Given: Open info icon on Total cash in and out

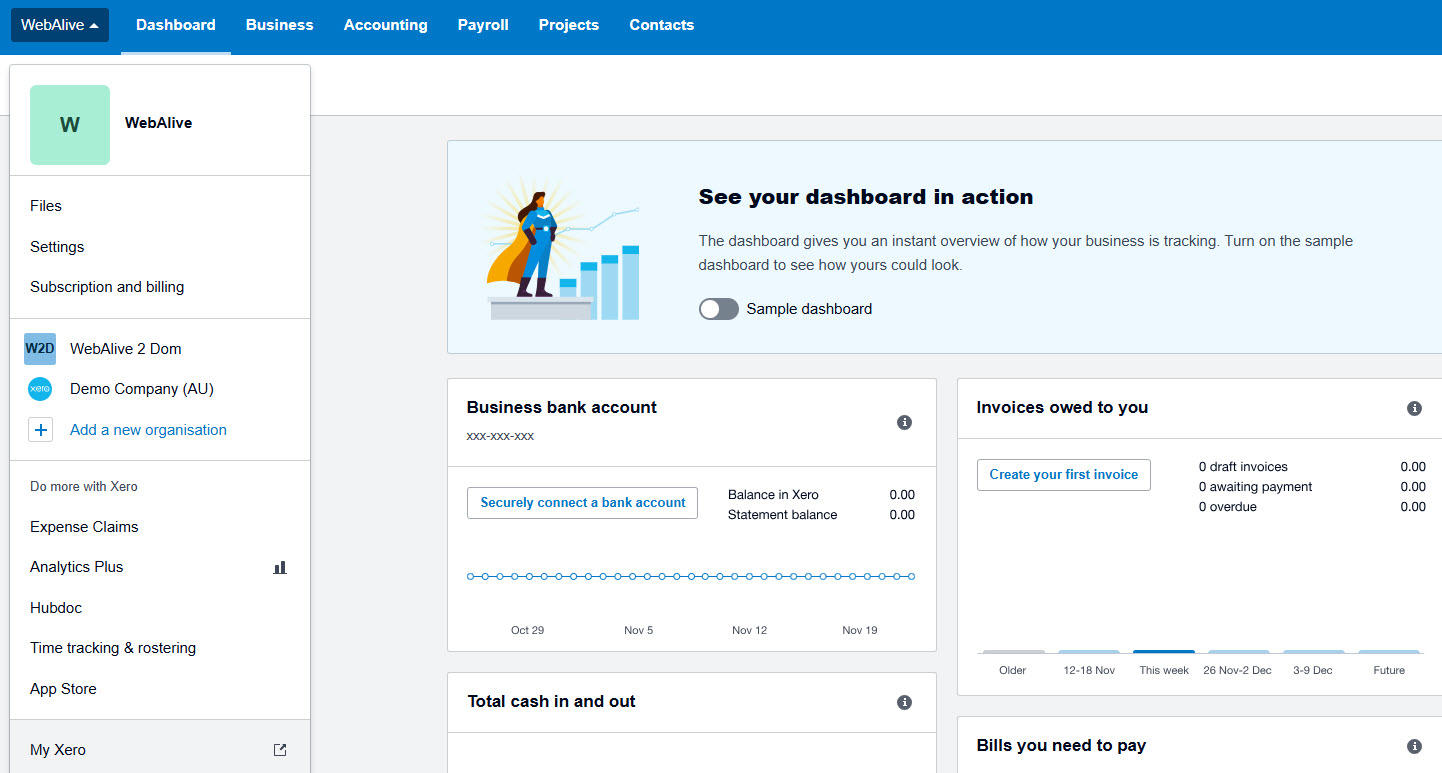Looking at the screenshot, I should click(x=904, y=702).
